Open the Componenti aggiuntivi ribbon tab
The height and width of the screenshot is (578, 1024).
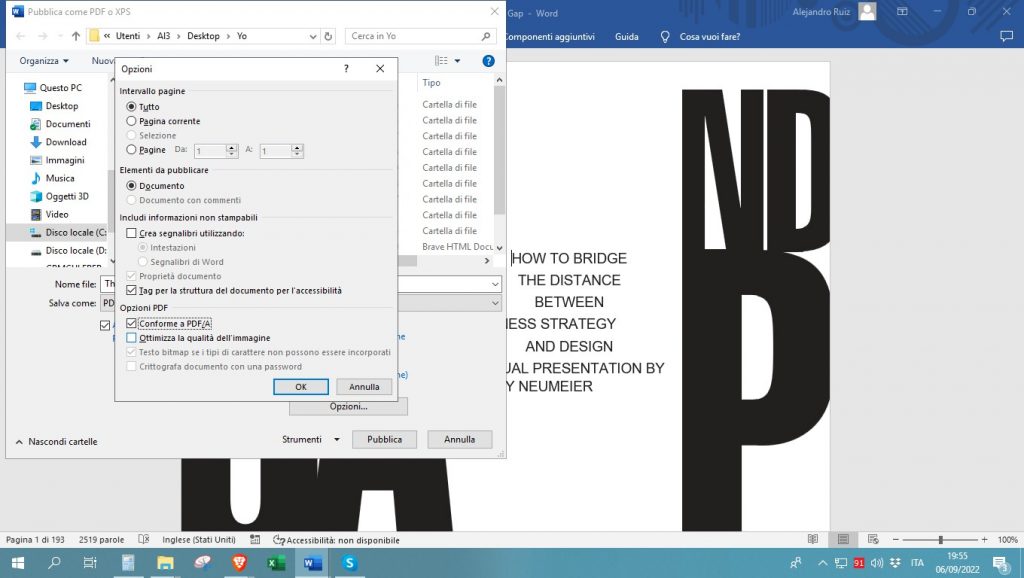pyautogui.click(x=549, y=36)
